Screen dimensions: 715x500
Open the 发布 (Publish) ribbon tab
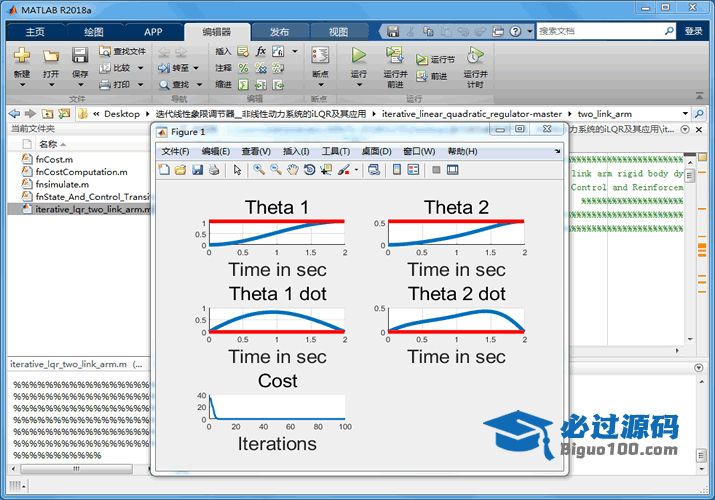(279, 32)
